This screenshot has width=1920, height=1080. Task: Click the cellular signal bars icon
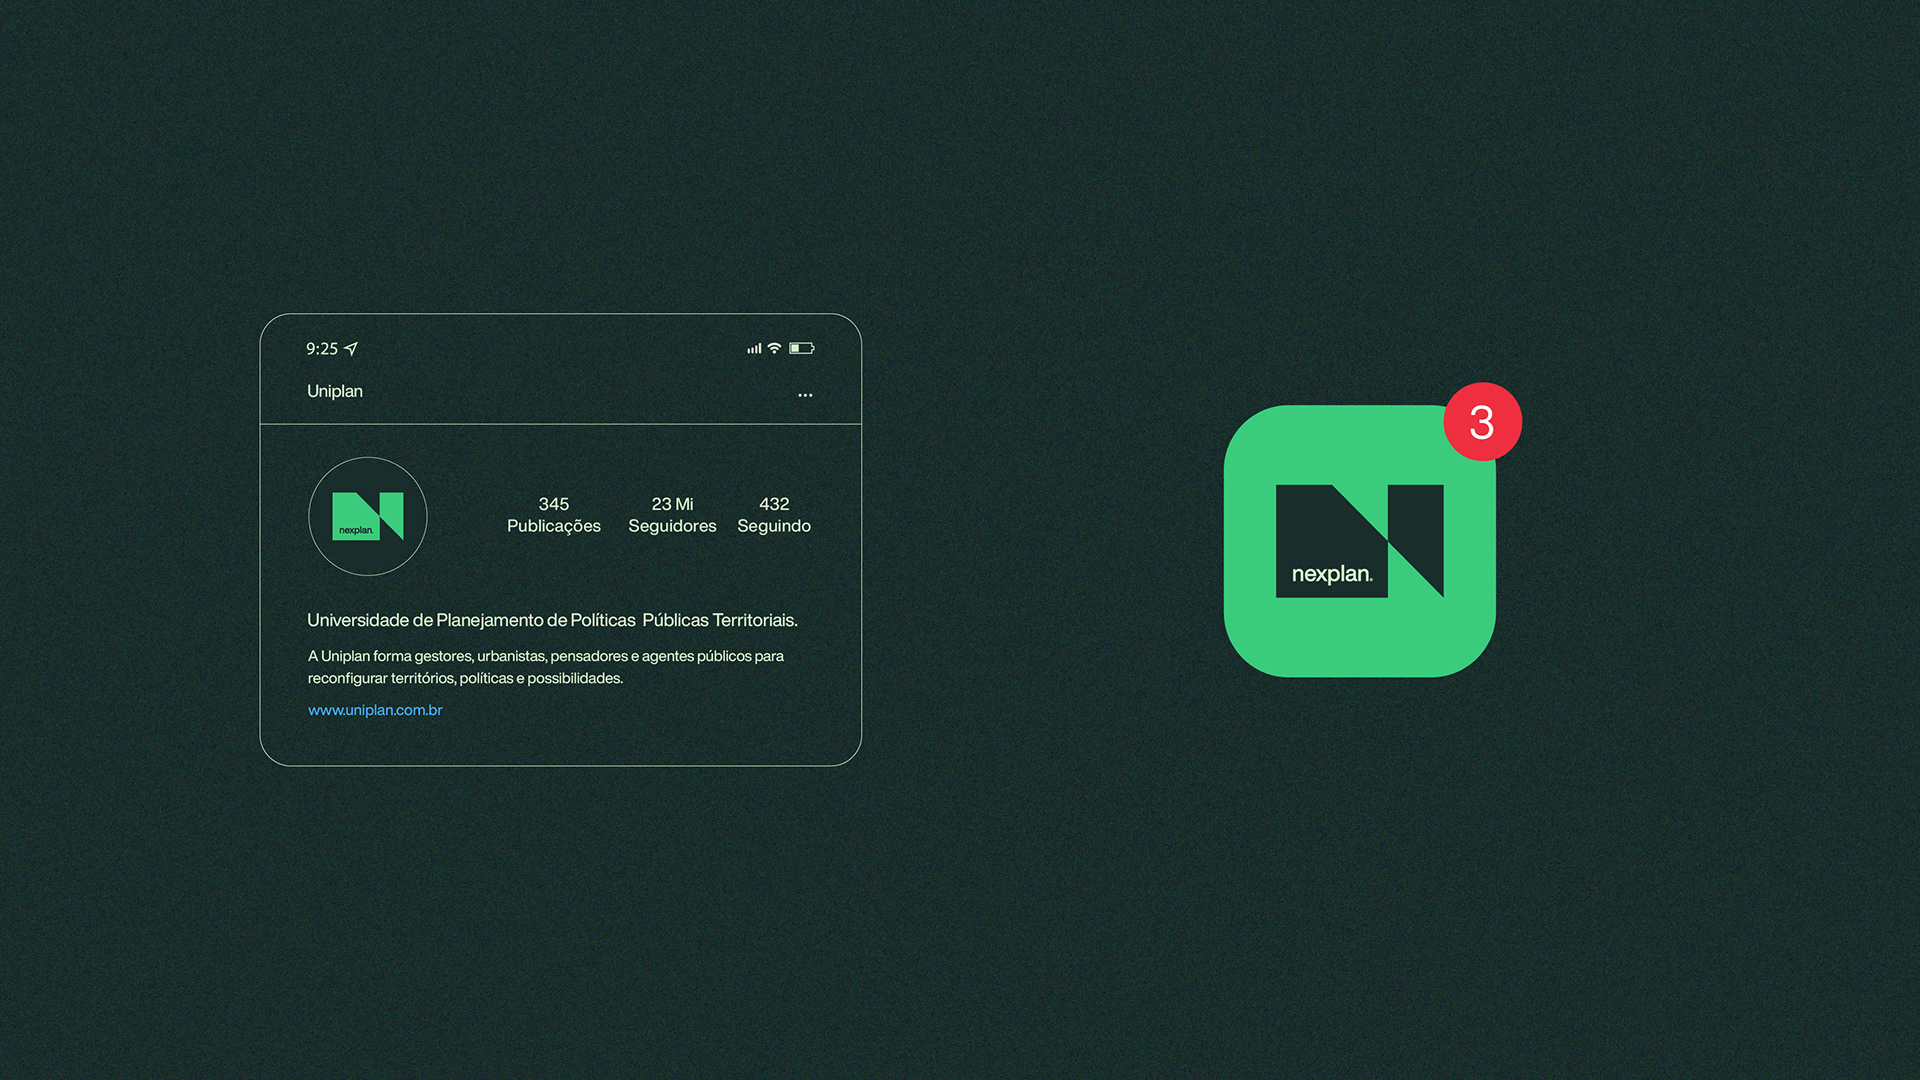click(754, 349)
